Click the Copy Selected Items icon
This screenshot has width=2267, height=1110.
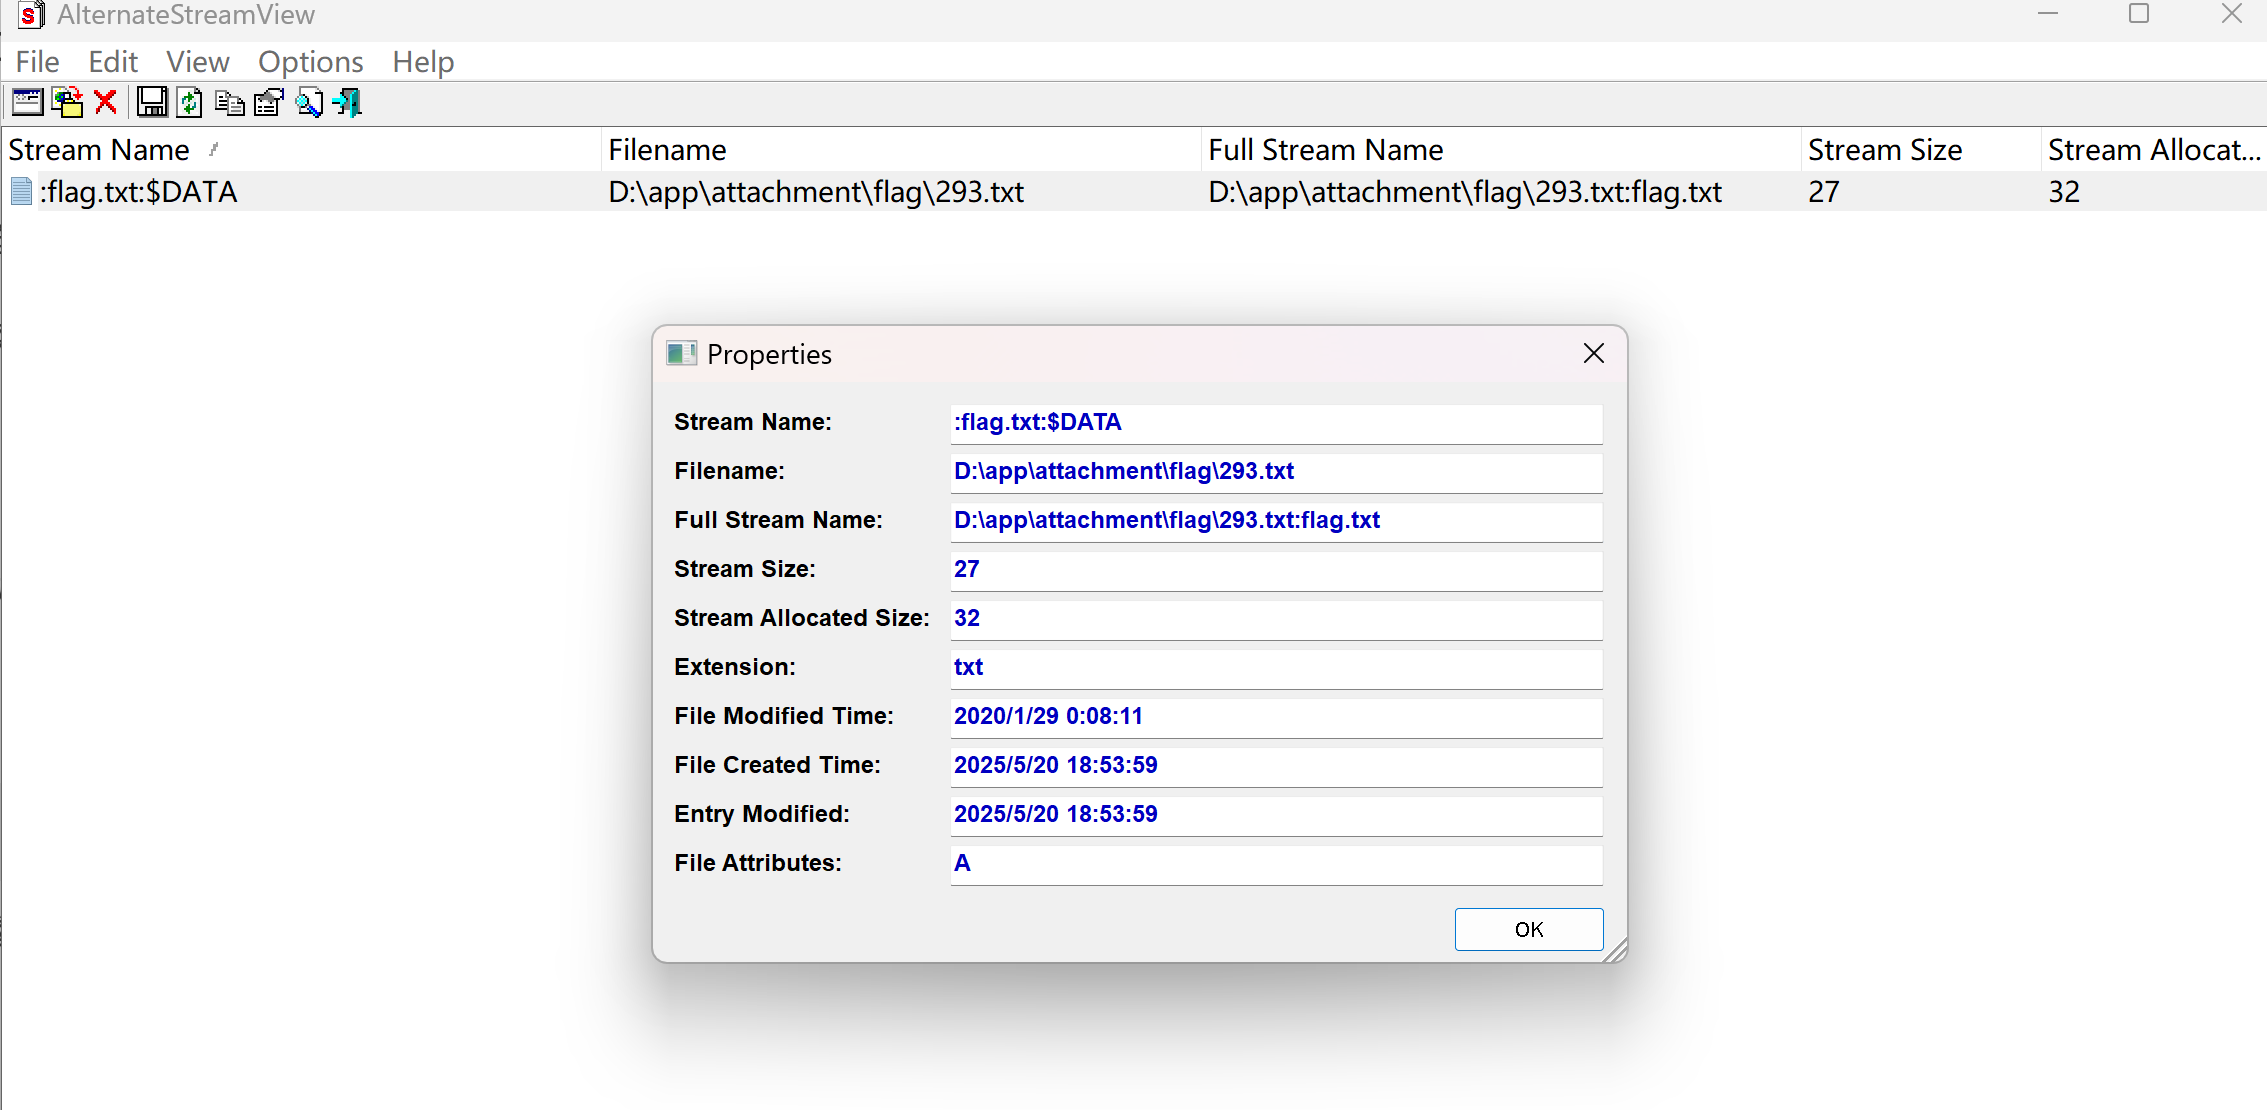[229, 102]
